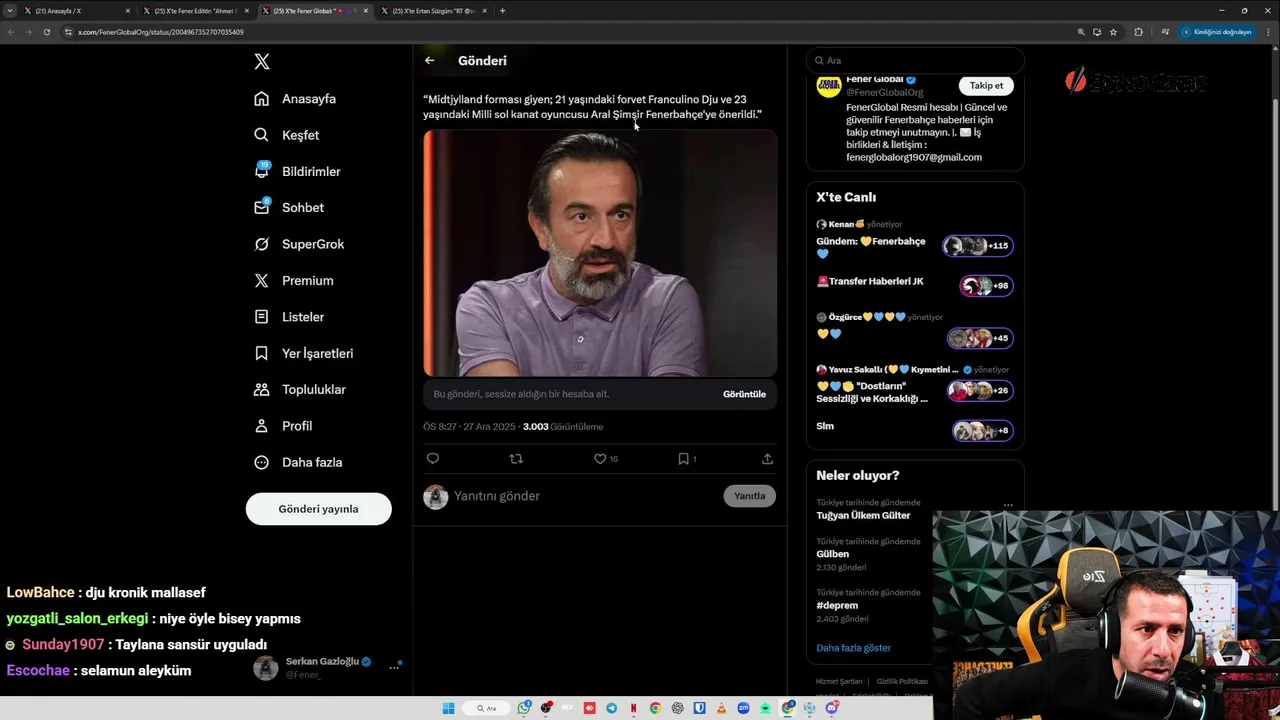Open the post image of bearded man
Screen dimensions: 1280x720
[600, 253]
